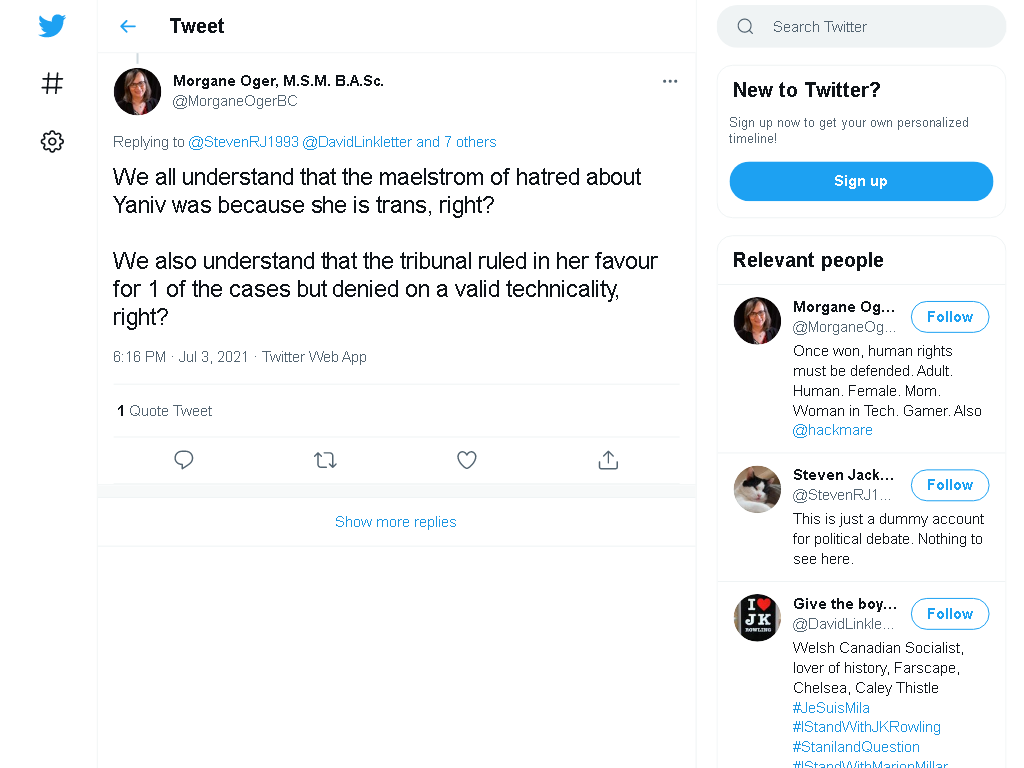Follow Steven Jack account
1024x768 pixels.
coord(950,485)
